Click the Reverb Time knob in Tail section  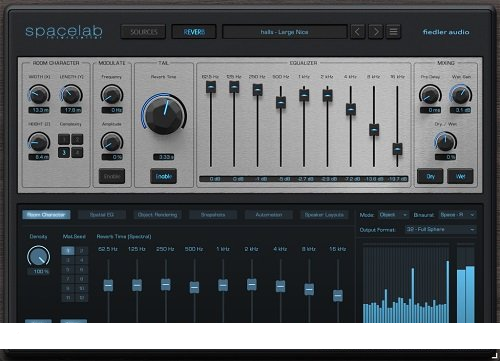click(164, 114)
